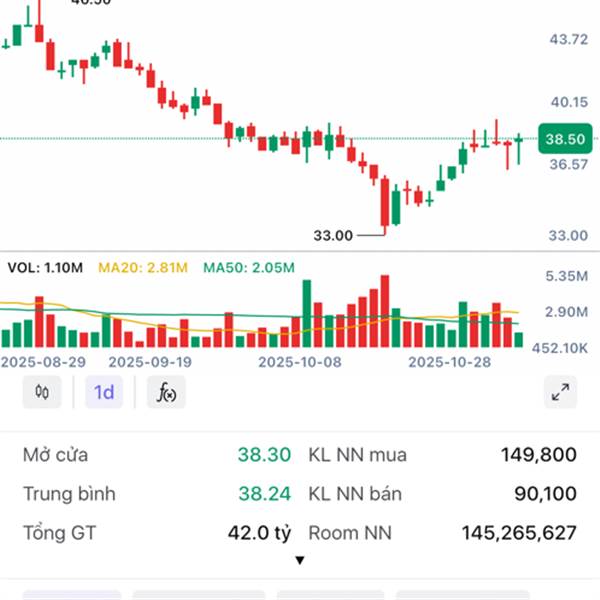Click the VOL: 1.10M volume label
Screen dimensions: 600x600
coord(45,267)
